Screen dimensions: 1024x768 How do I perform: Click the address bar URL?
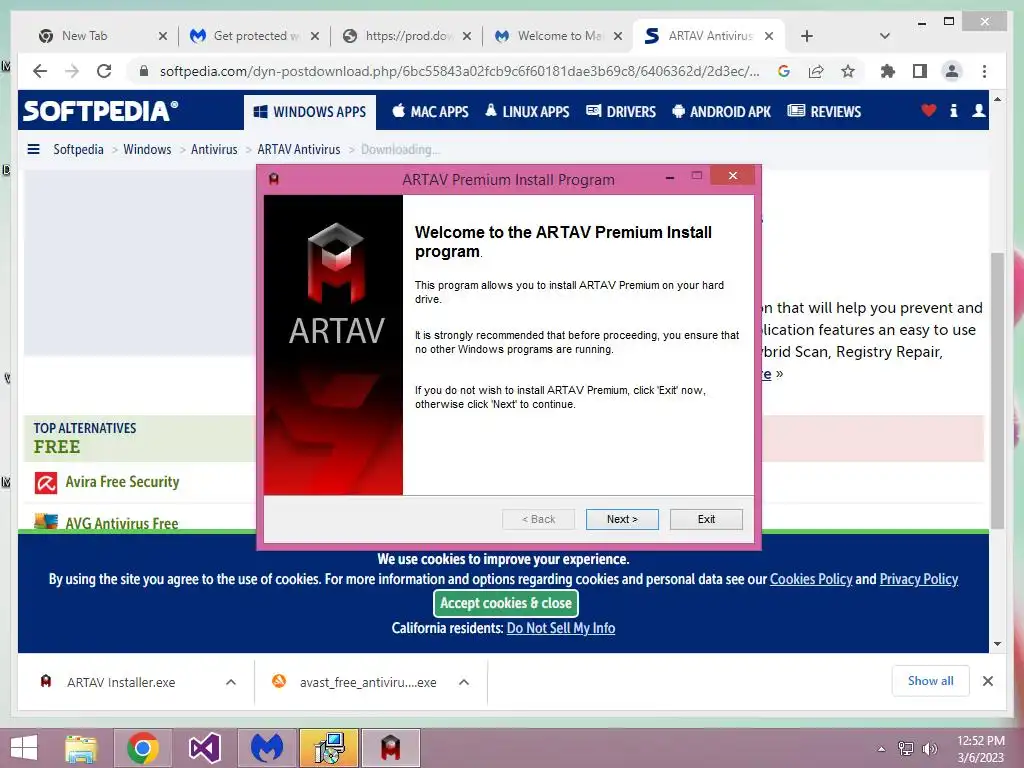459,71
